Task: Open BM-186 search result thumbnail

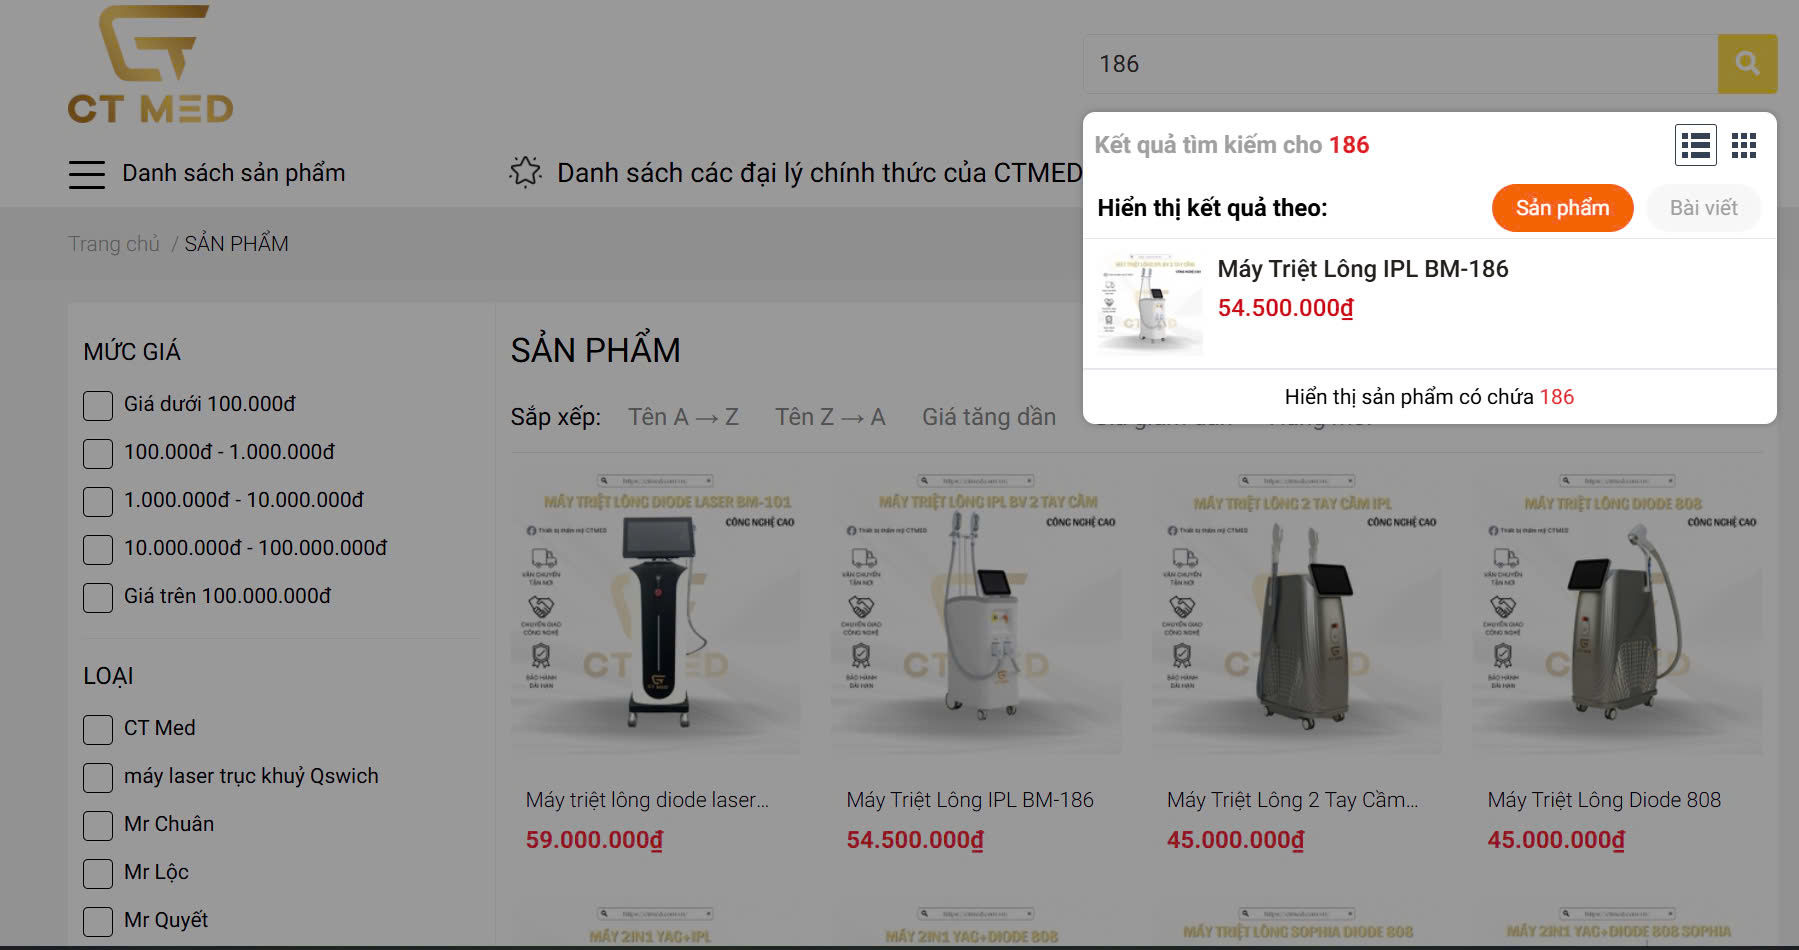Action: [x=1150, y=305]
